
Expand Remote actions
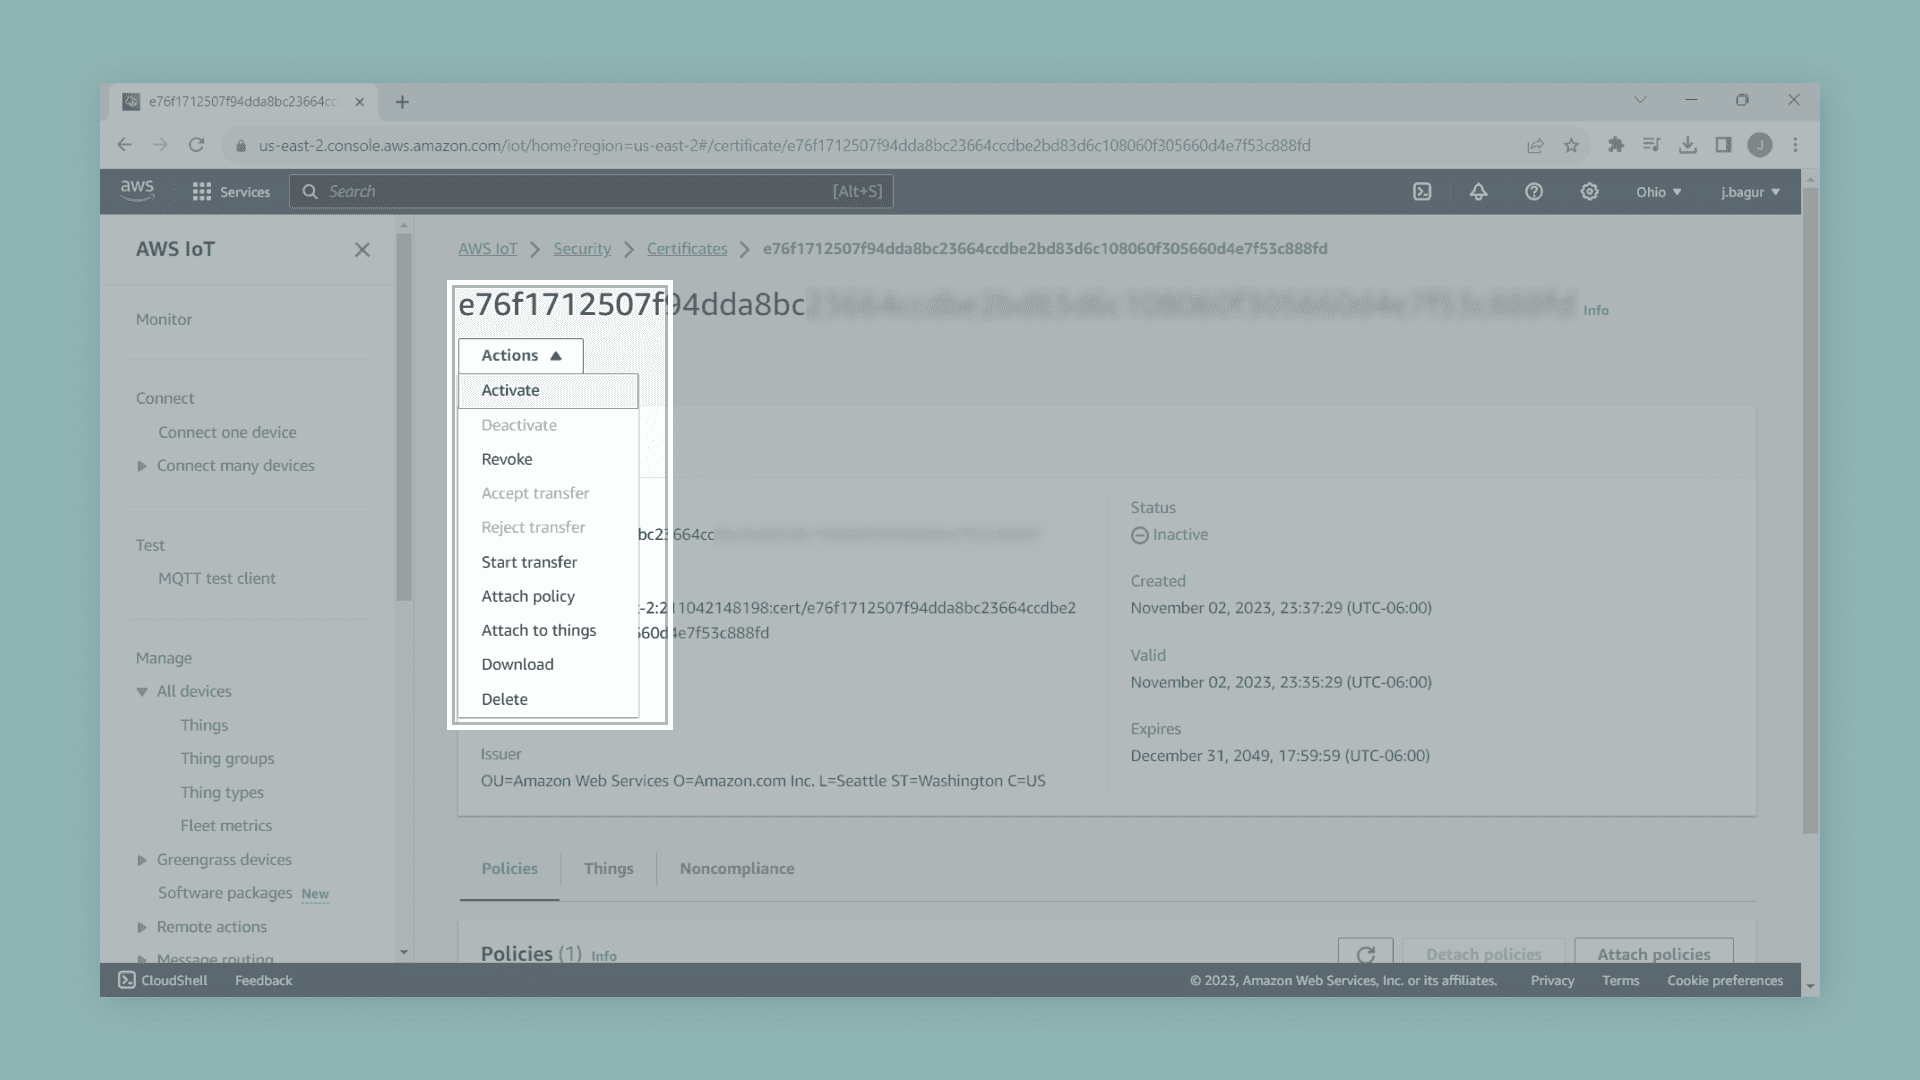click(x=142, y=927)
